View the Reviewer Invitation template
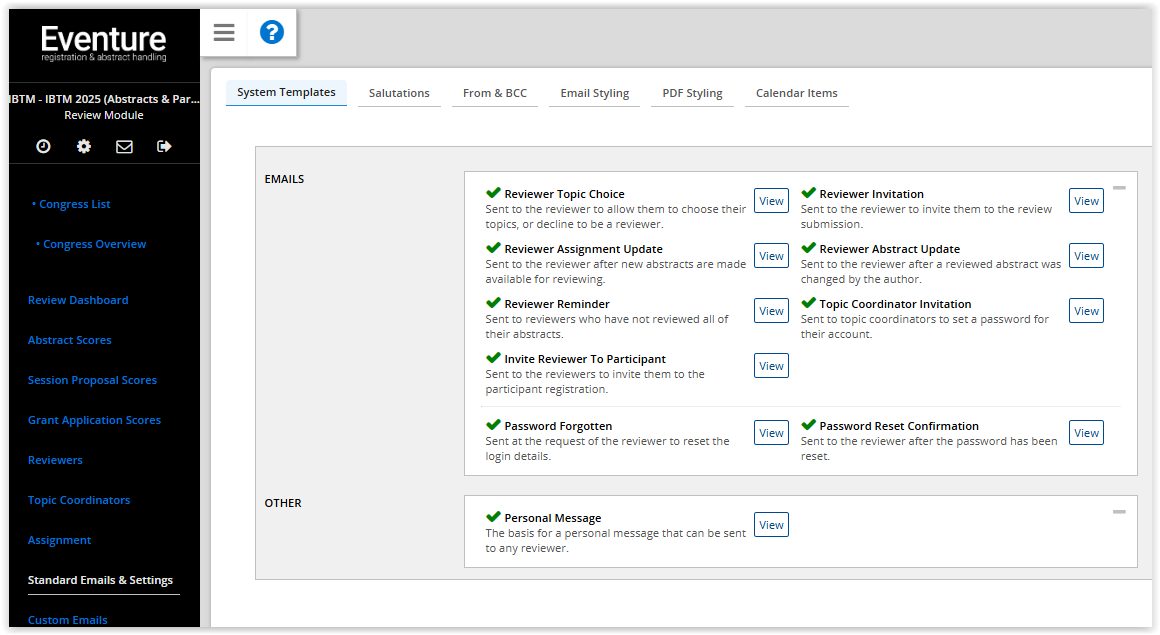Image resolution: width=1160 pixels, height=635 pixels. (x=1086, y=201)
